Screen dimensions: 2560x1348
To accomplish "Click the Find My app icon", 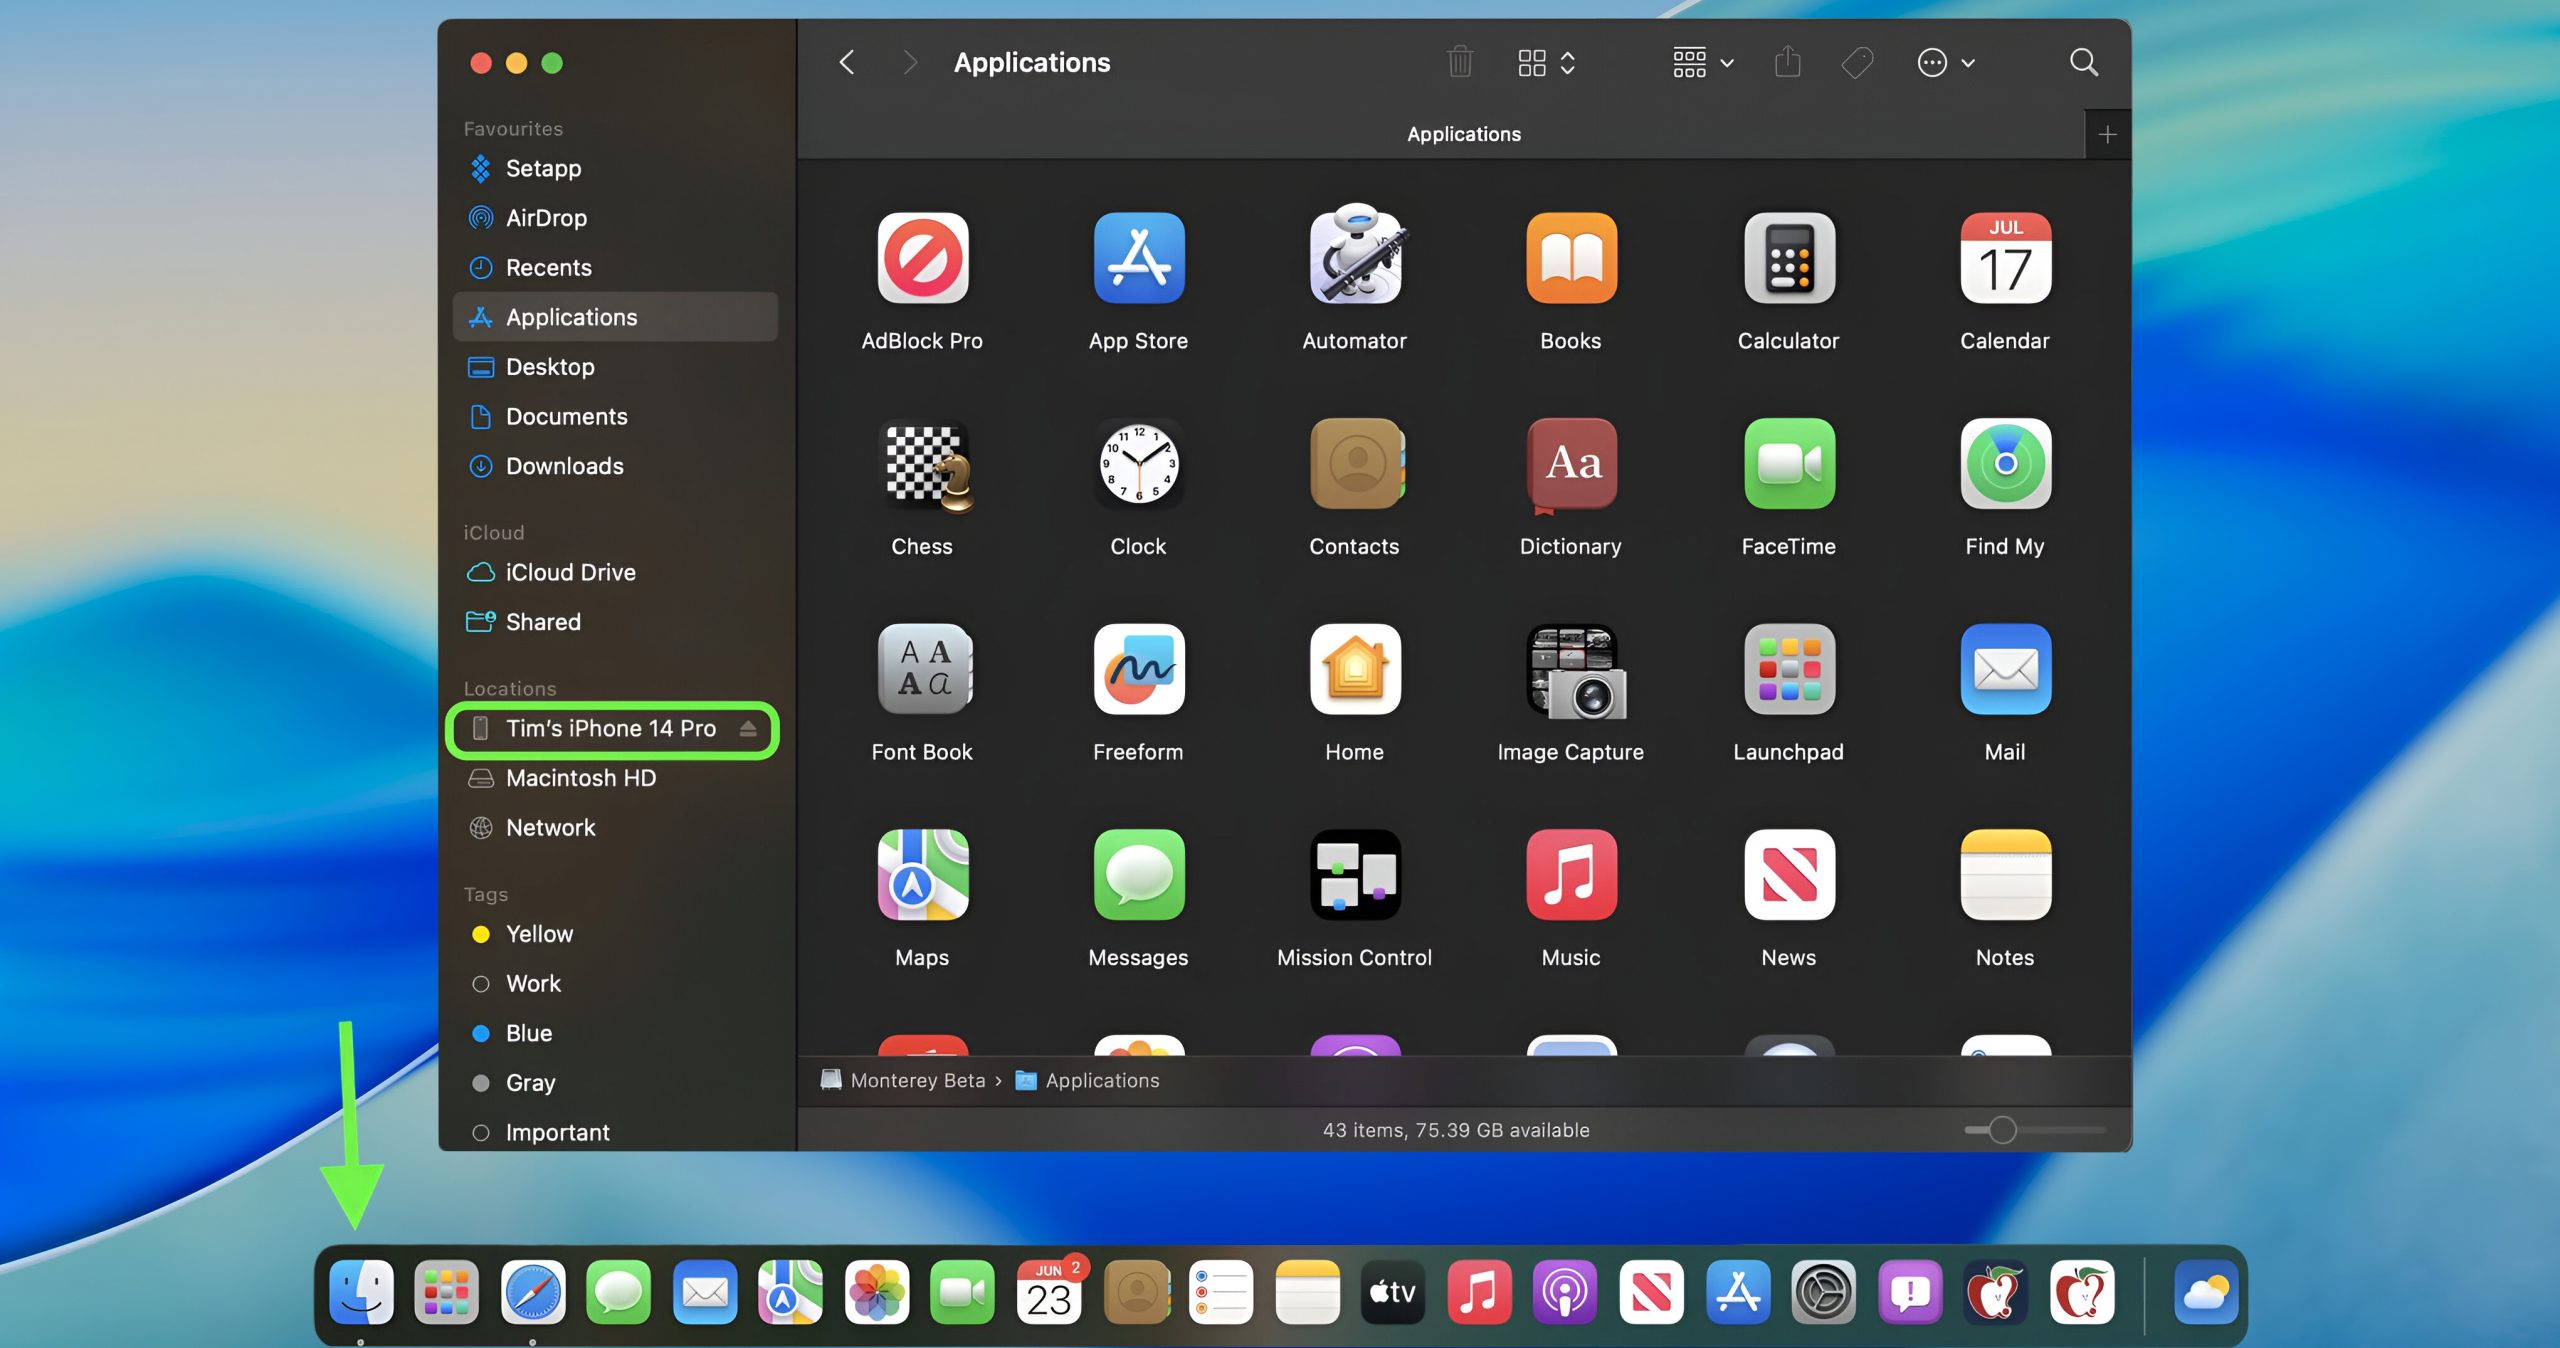I will click(x=2005, y=464).
